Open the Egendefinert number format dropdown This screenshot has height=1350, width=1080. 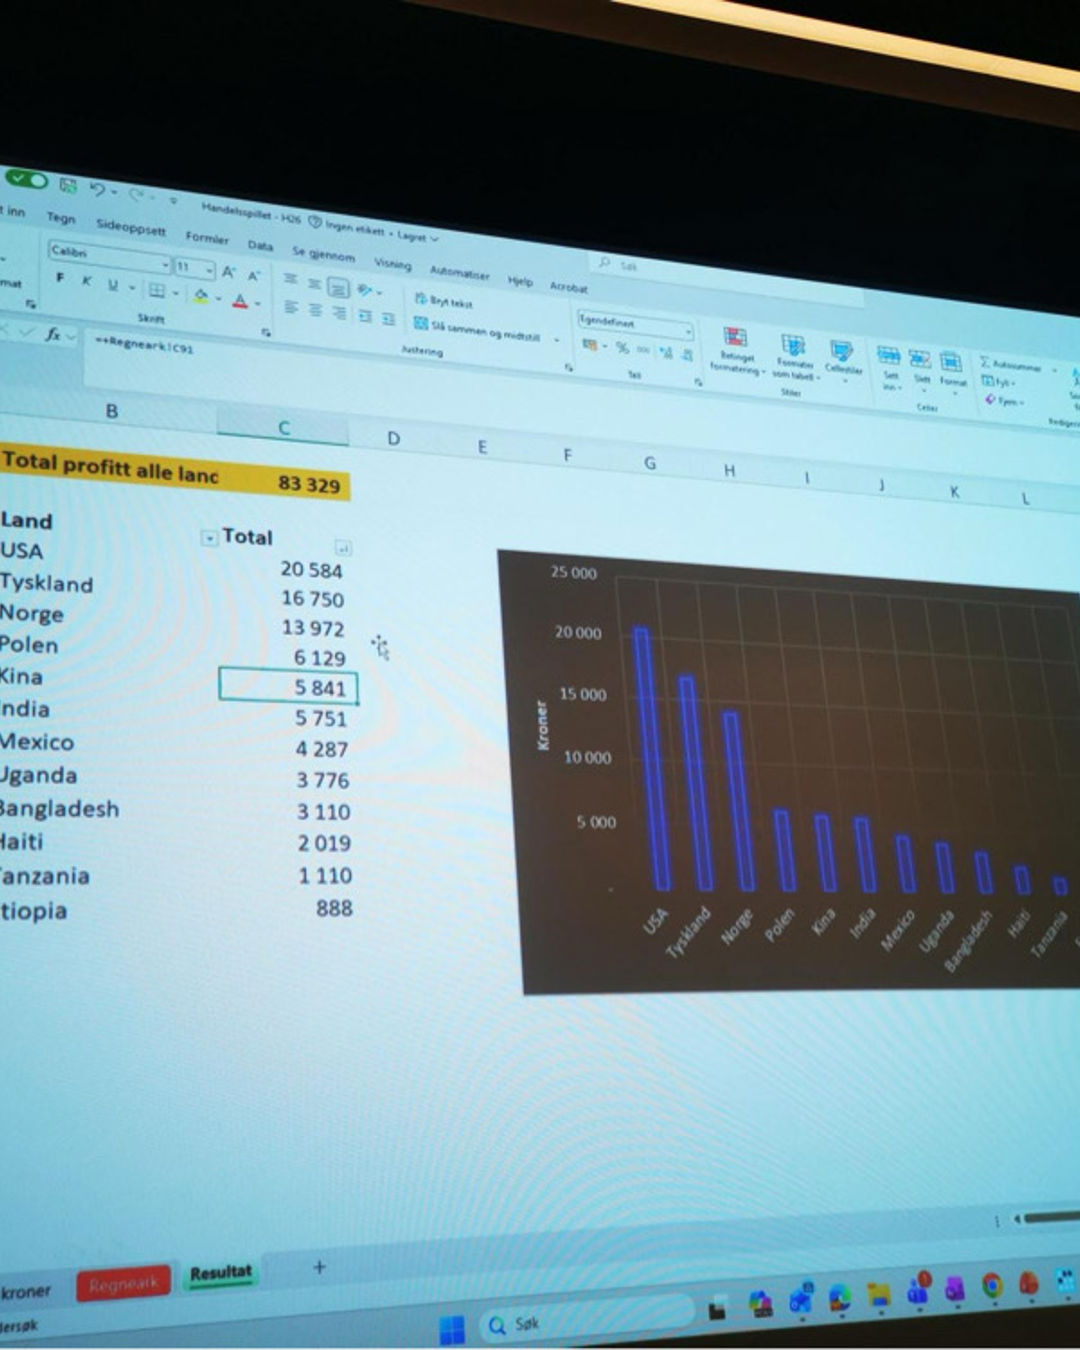[688, 330]
